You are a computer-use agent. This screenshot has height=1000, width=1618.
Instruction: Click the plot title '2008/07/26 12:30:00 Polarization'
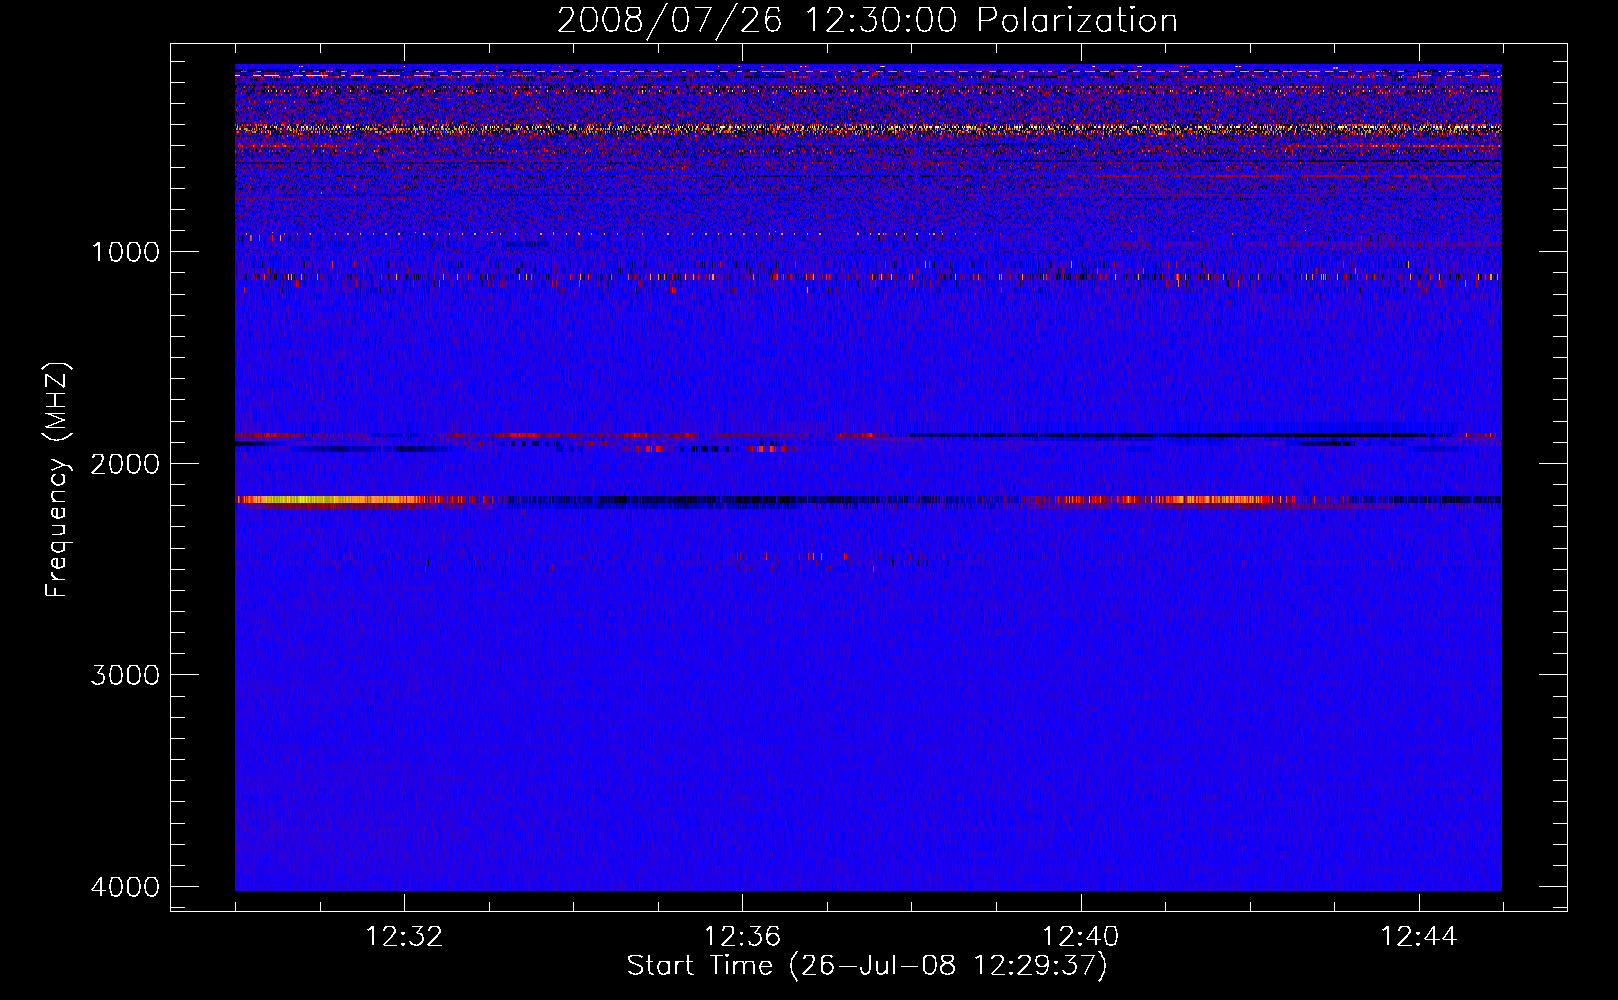pos(867,20)
